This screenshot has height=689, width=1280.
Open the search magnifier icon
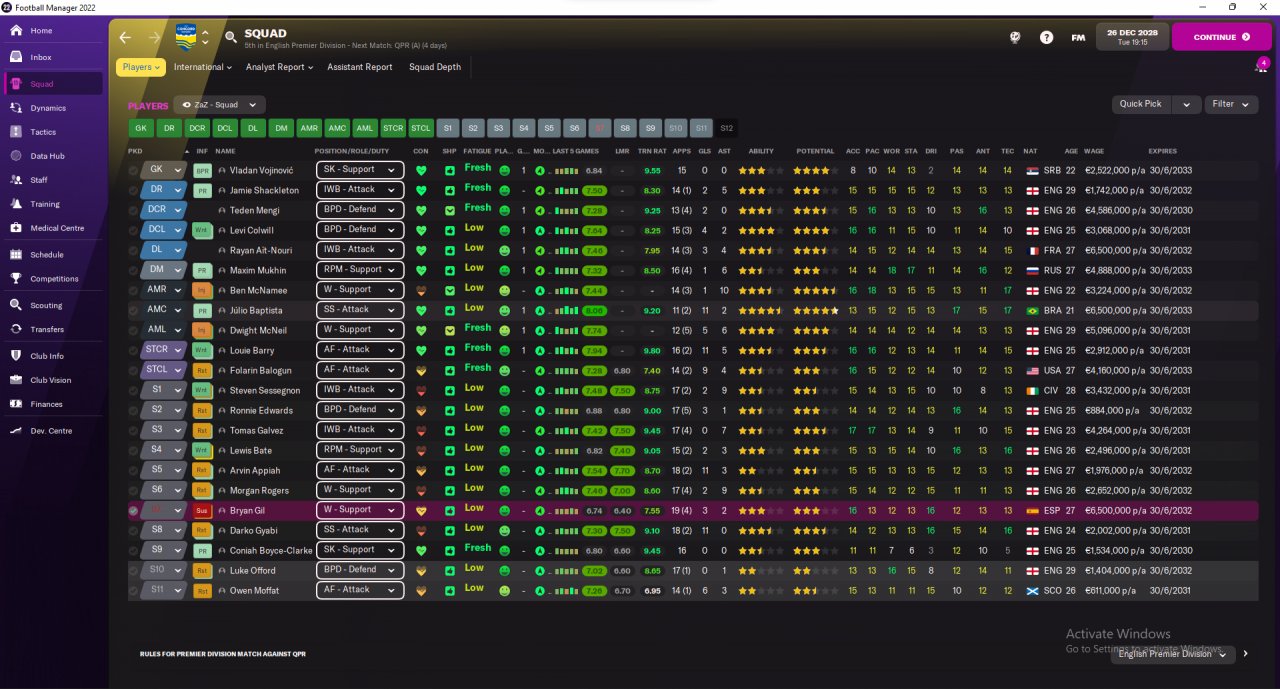231,37
